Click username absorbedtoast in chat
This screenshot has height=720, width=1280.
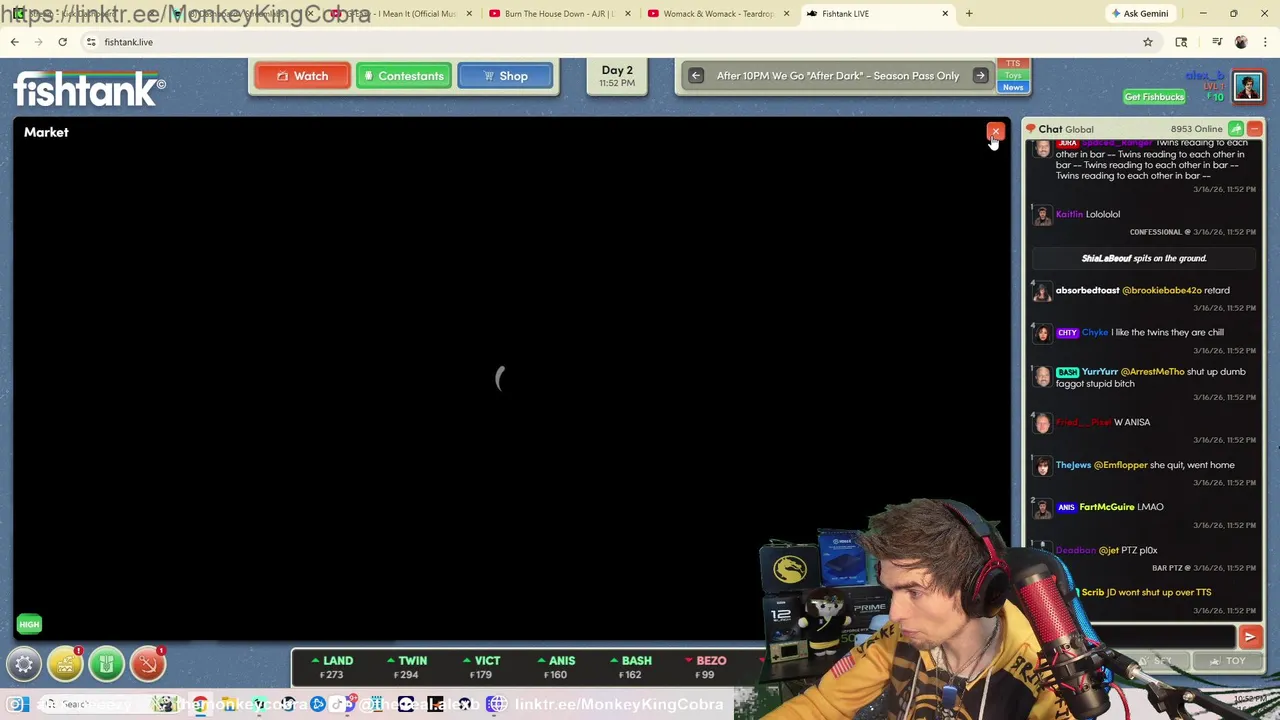point(1087,290)
